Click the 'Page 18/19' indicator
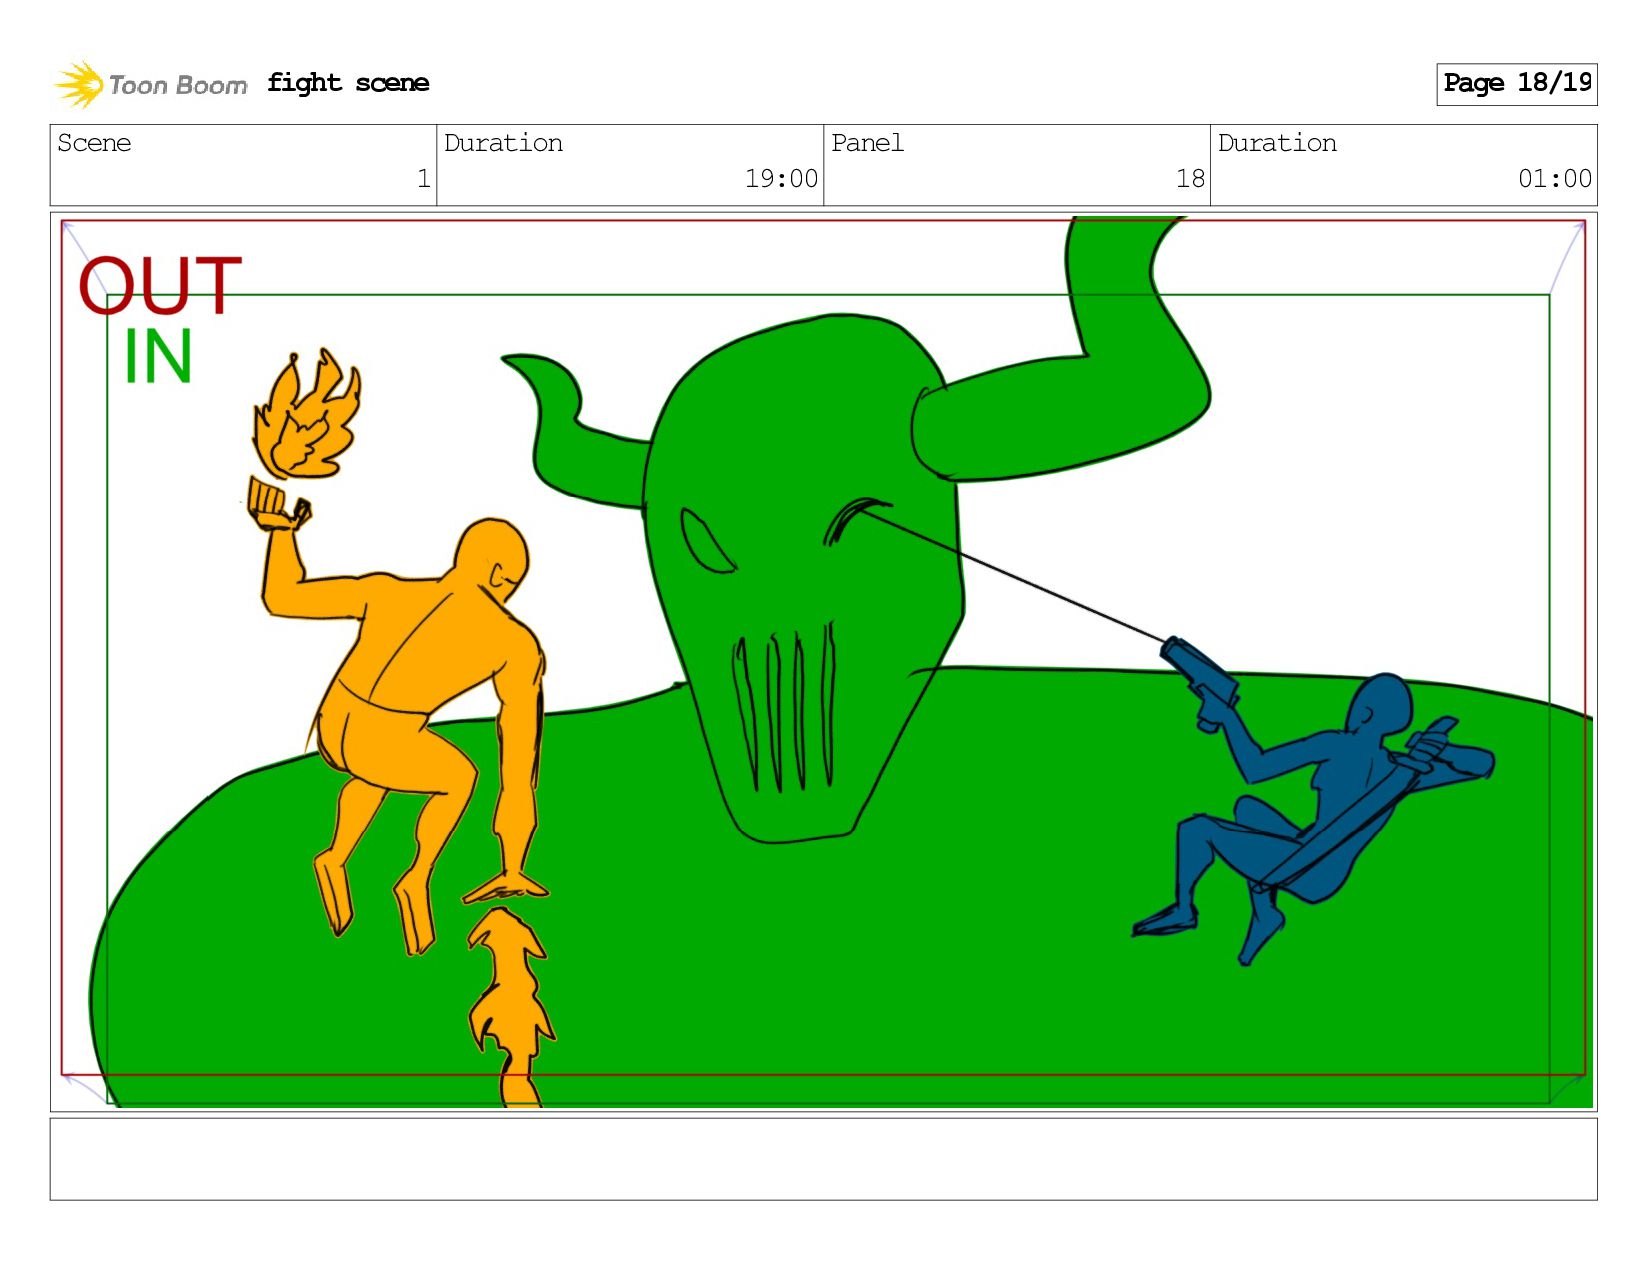The height and width of the screenshot is (1275, 1650). tap(1517, 84)
